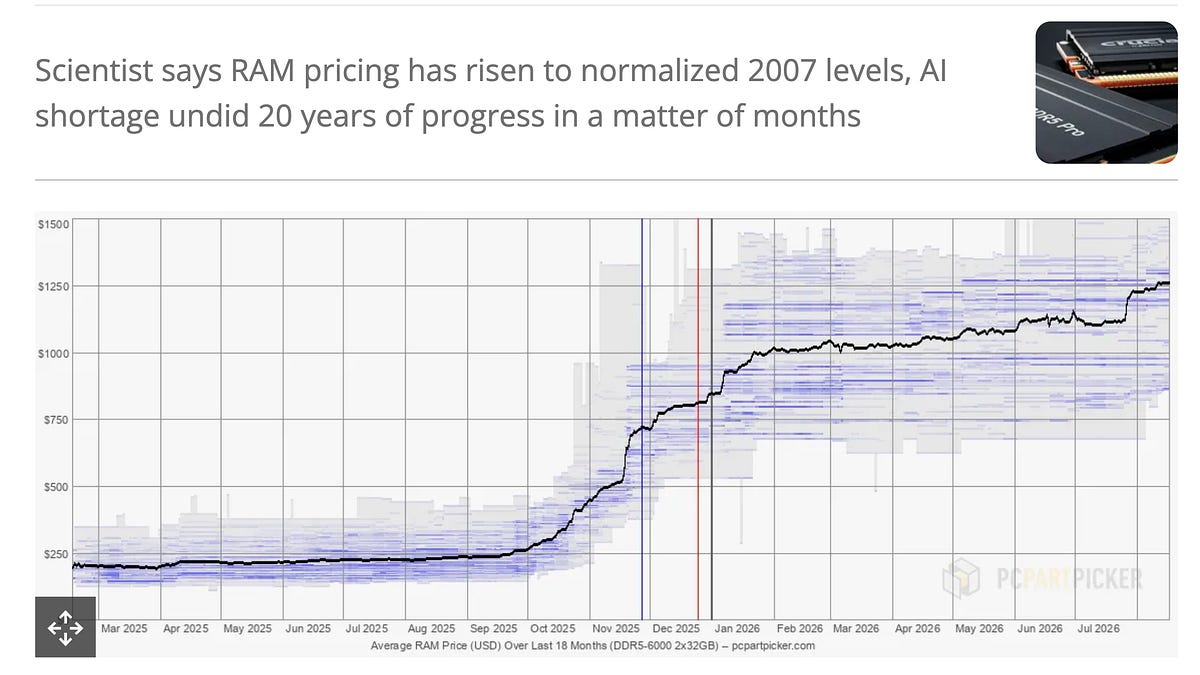This screenshot has width=1200, height=675.
Task: Click the Jan 2026 date label
Action: [x=738, y=629]
